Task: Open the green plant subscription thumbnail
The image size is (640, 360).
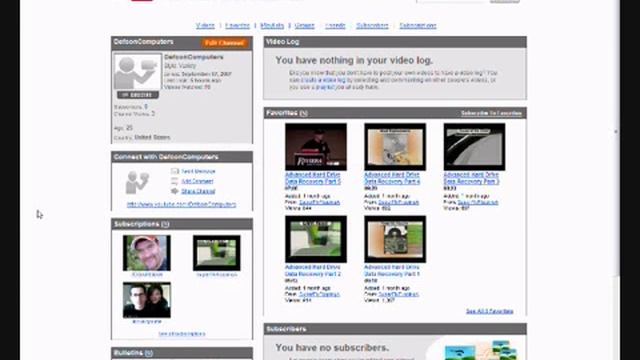Action: (217, 253)
